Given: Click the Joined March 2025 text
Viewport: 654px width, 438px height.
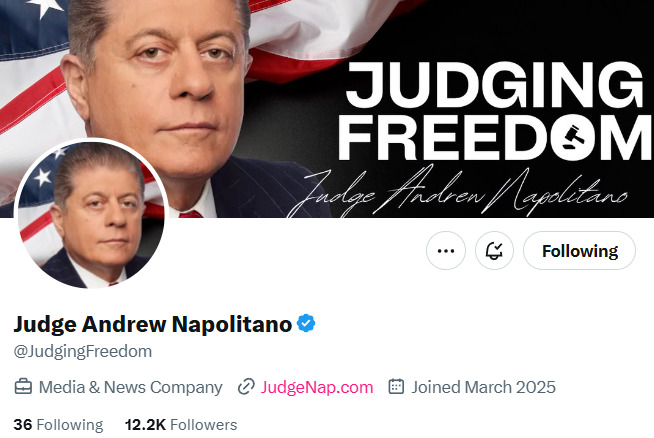Looking at the screenshot, I should pos(483,387).
